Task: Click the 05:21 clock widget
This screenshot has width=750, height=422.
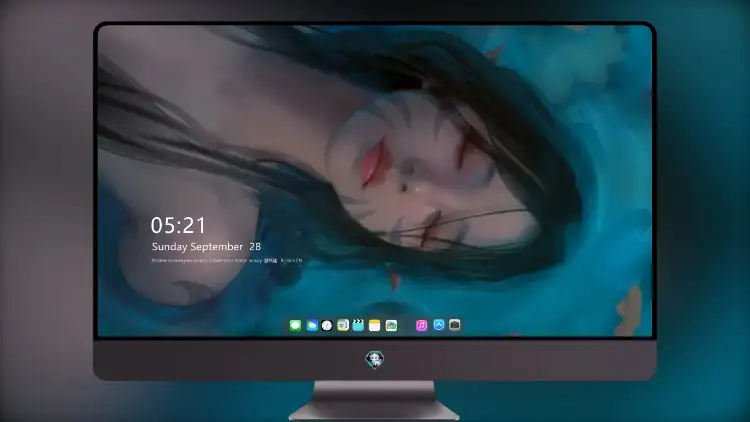Action: point(178,225)
